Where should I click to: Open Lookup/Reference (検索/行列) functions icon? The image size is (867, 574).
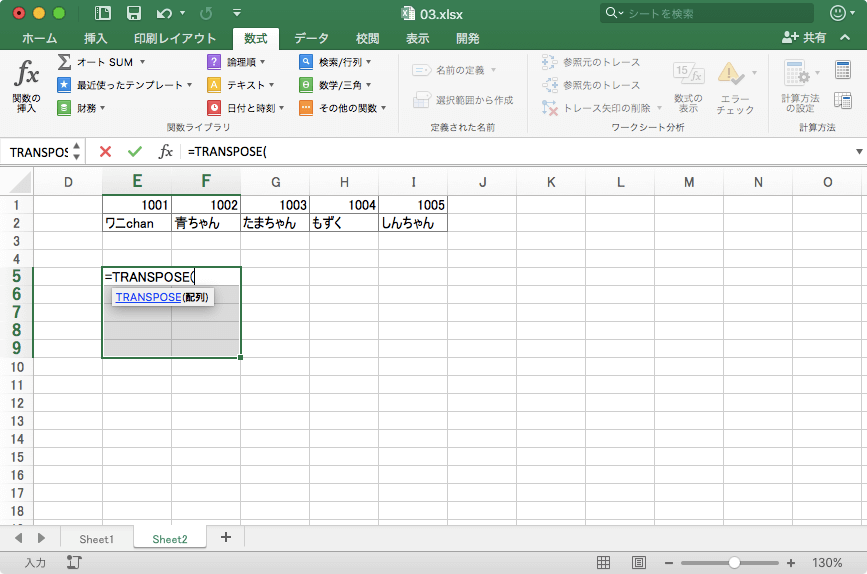coord(306,62)
